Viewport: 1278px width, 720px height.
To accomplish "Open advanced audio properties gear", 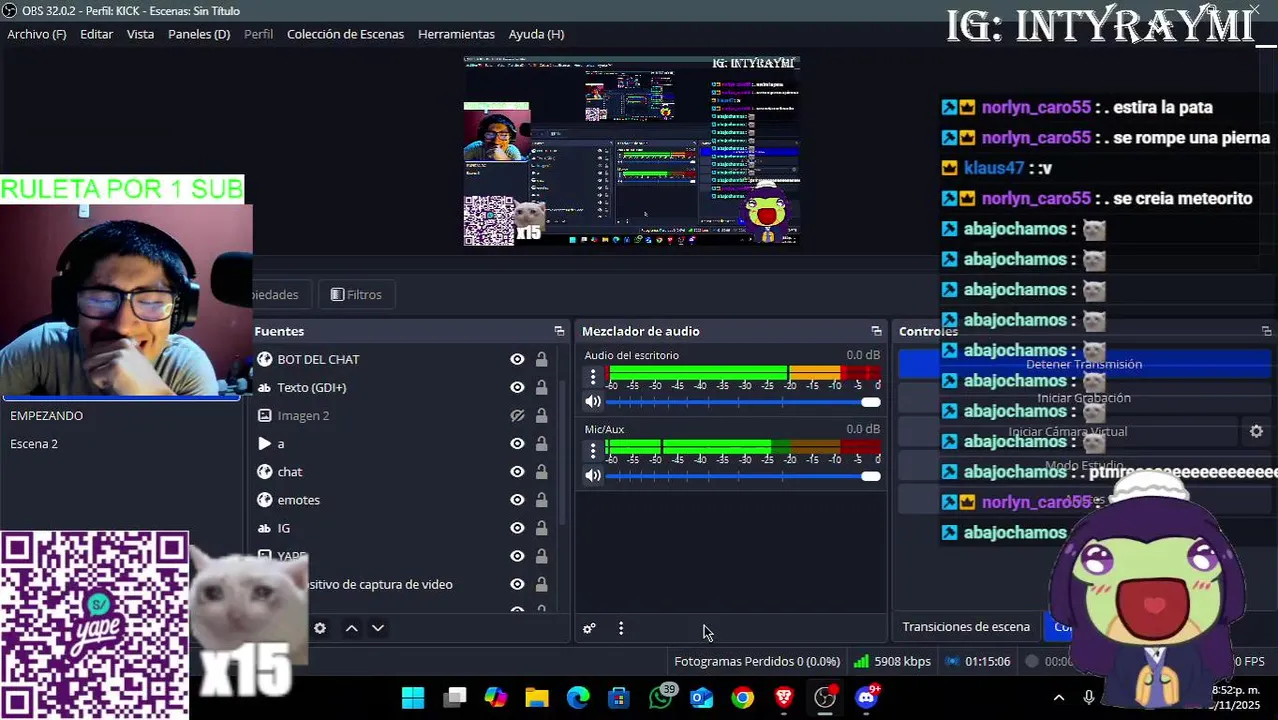I will (589, 628).
